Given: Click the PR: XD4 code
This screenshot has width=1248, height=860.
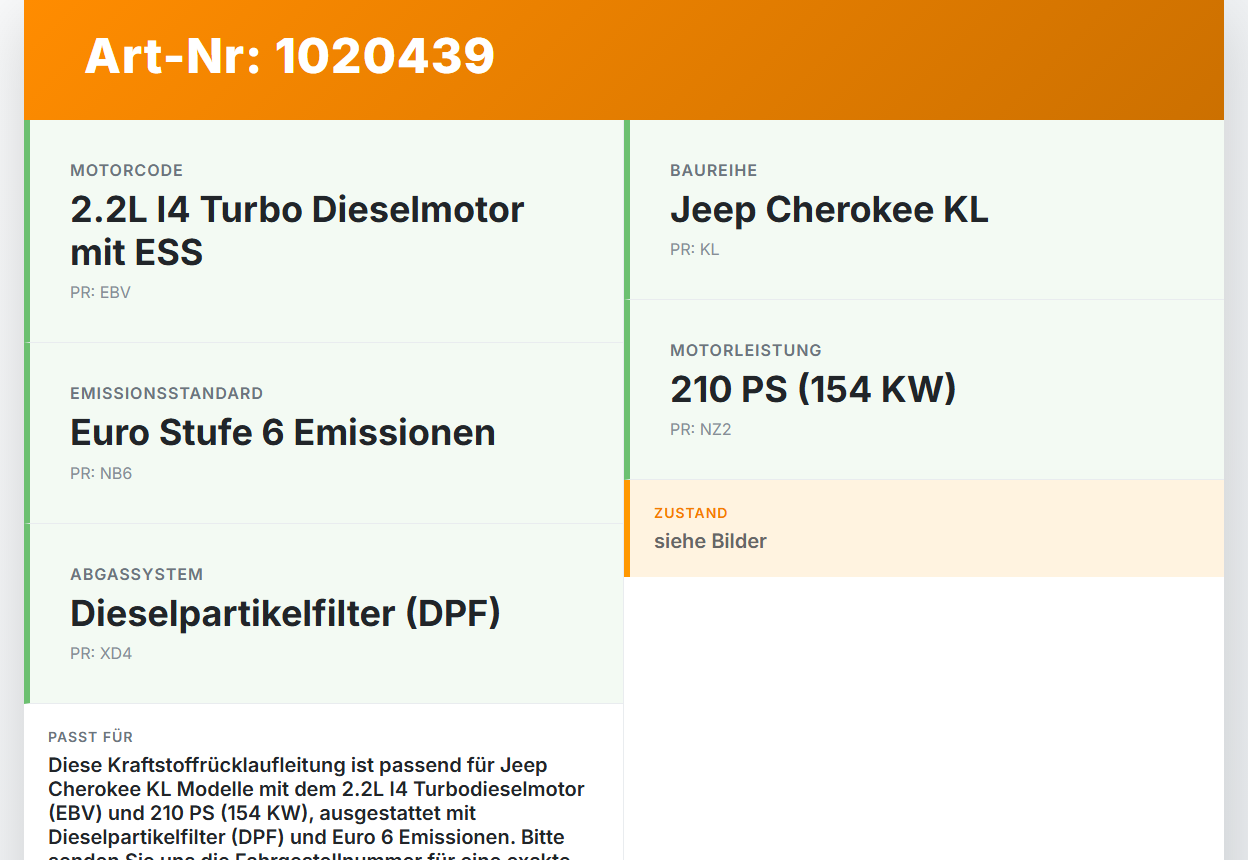Looking at the screenshot, I should pos(101,654).
